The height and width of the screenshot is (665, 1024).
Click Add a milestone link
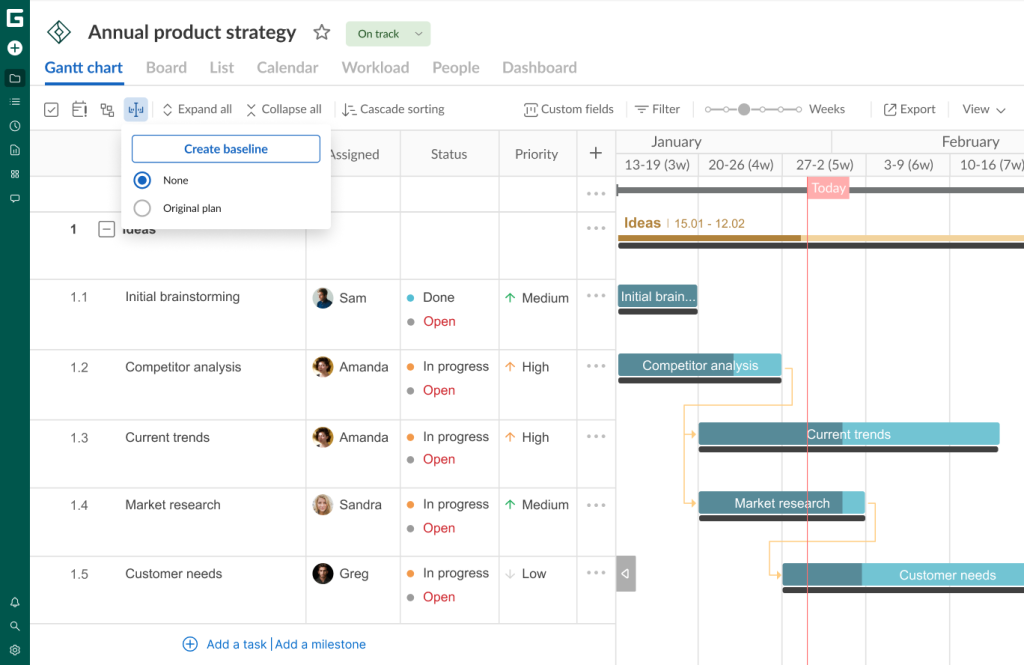coord(320,644)
